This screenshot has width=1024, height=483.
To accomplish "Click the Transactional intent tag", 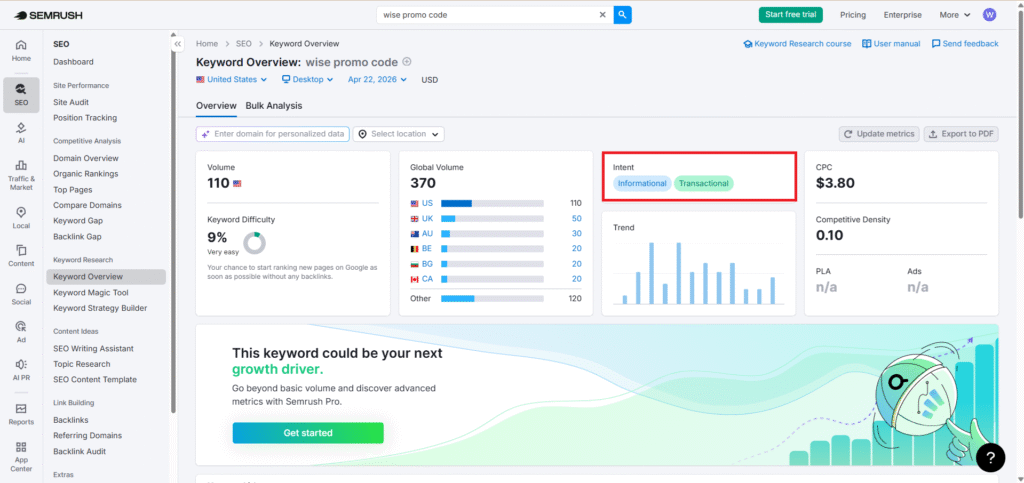I will pyautogui.click(x=703, y=184).
